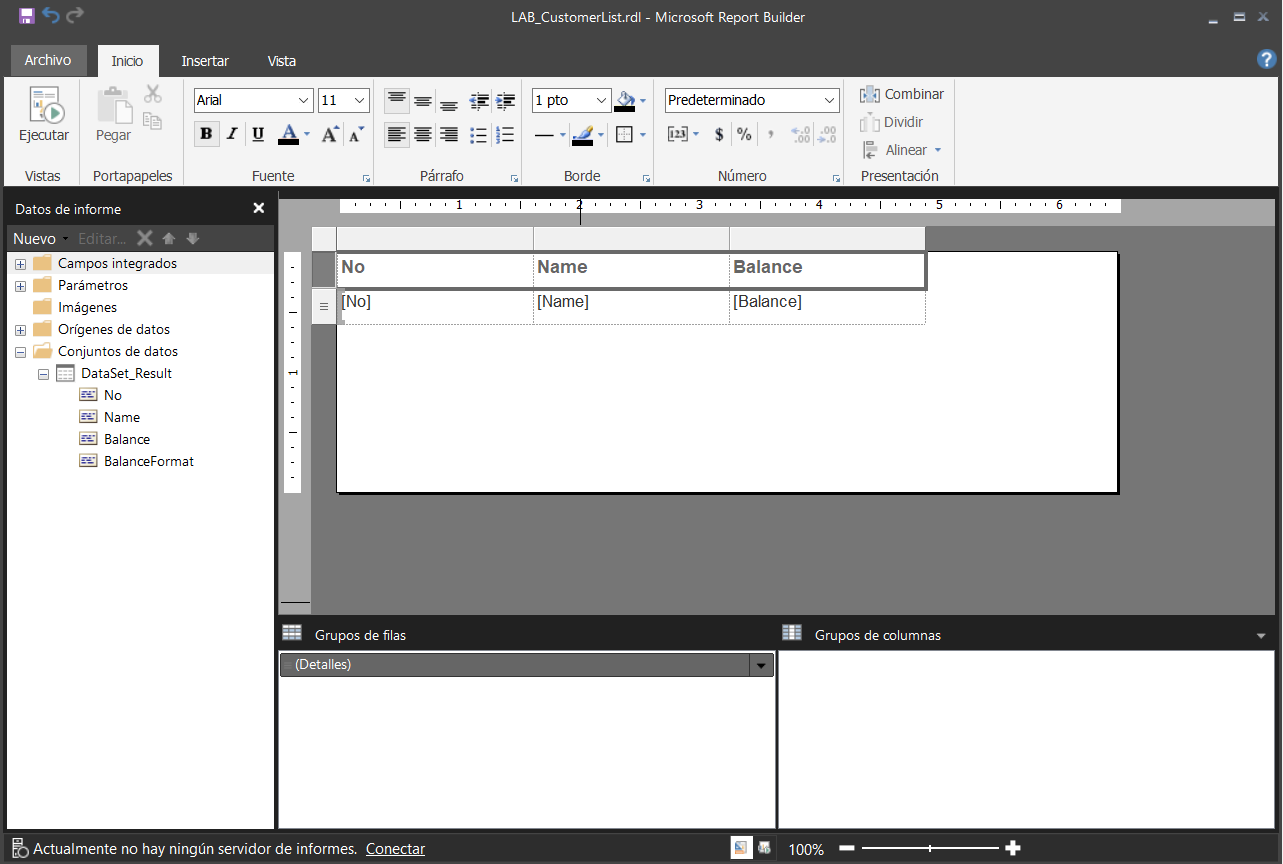This screenshot has height=864, width=1283.
Task: Toggle underline formatting
Action: coord(258,134)
